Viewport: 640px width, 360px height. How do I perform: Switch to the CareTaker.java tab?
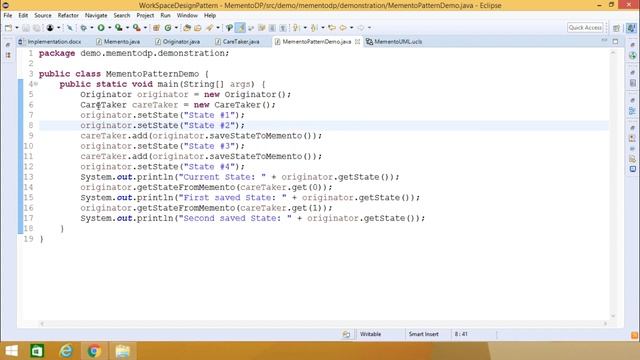(238, 42)
